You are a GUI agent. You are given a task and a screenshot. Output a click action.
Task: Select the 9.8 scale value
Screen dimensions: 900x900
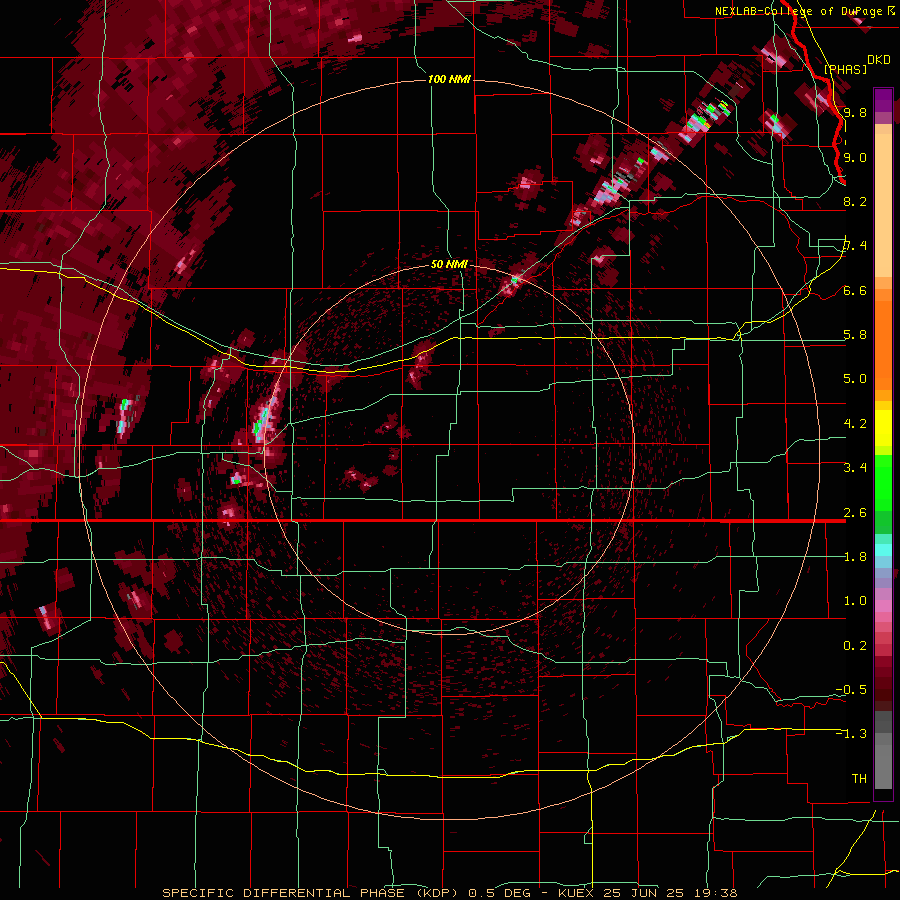point(855,112)
